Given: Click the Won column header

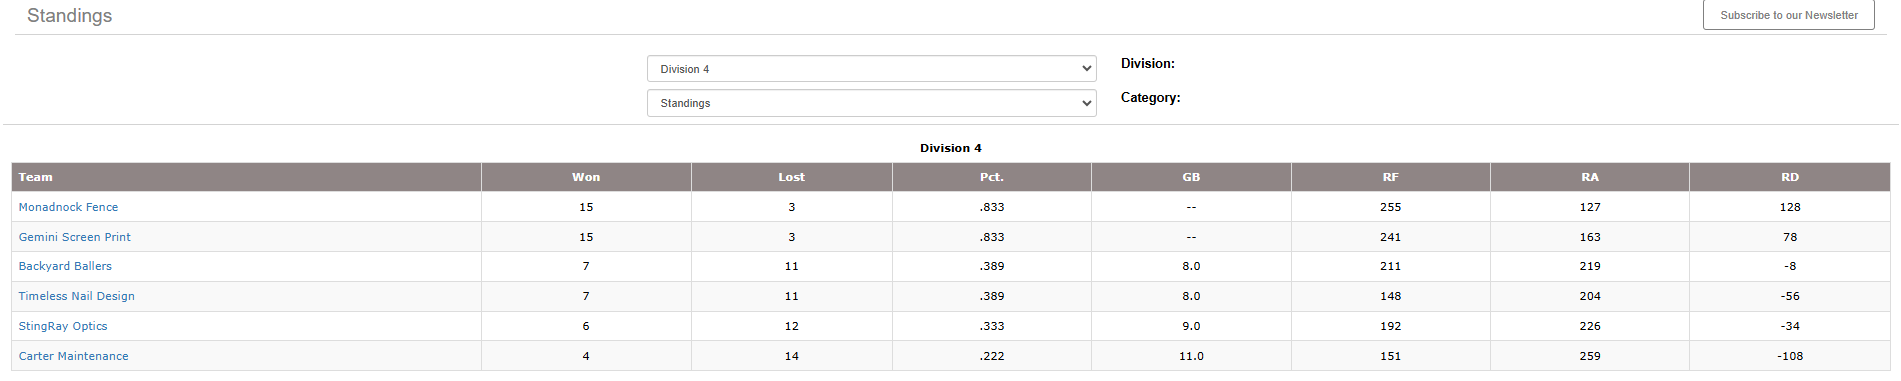Looking at the screenshot, I should (586, 177).
